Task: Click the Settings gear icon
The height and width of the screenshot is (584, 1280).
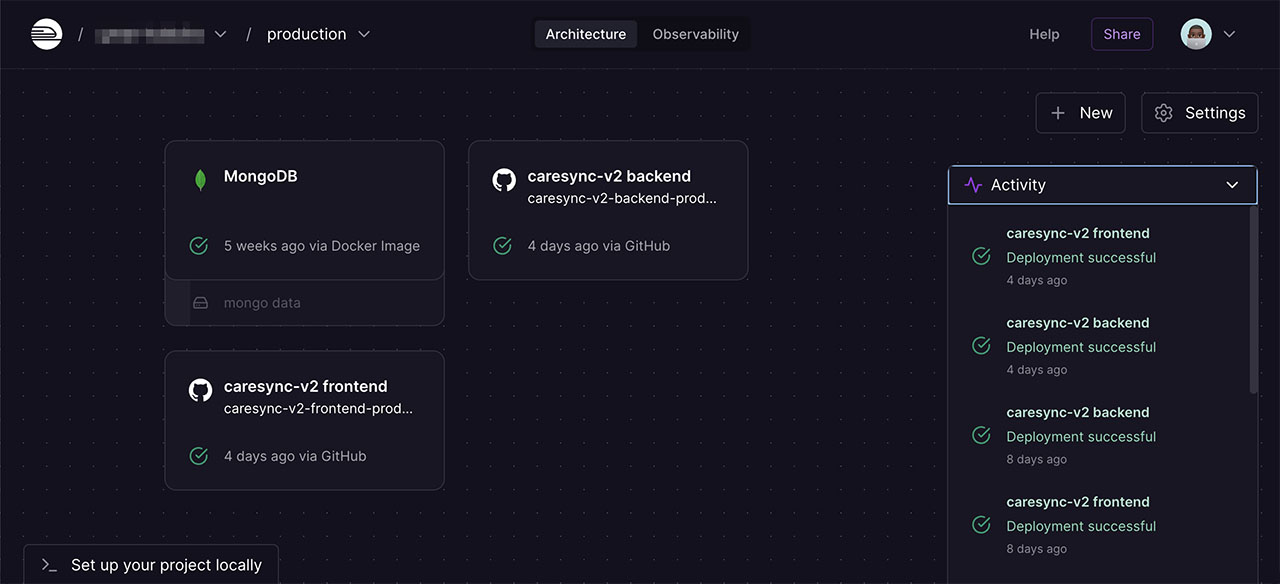Action: tap(1163, 113)
